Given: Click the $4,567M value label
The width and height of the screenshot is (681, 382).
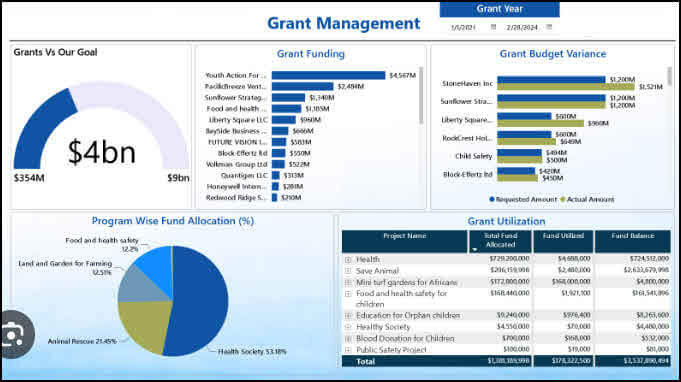Looking at the screenshot, I should pyautogui.click(x=403, y=76).
